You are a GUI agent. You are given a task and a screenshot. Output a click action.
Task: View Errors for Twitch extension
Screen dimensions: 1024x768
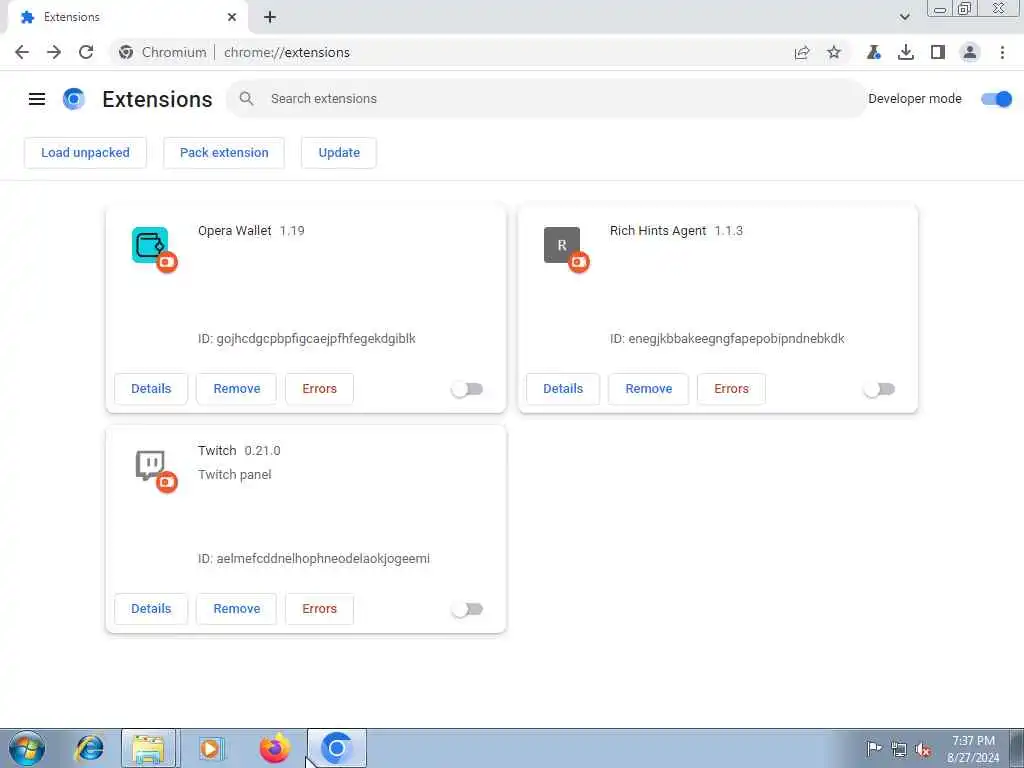(x=319, y=609)
